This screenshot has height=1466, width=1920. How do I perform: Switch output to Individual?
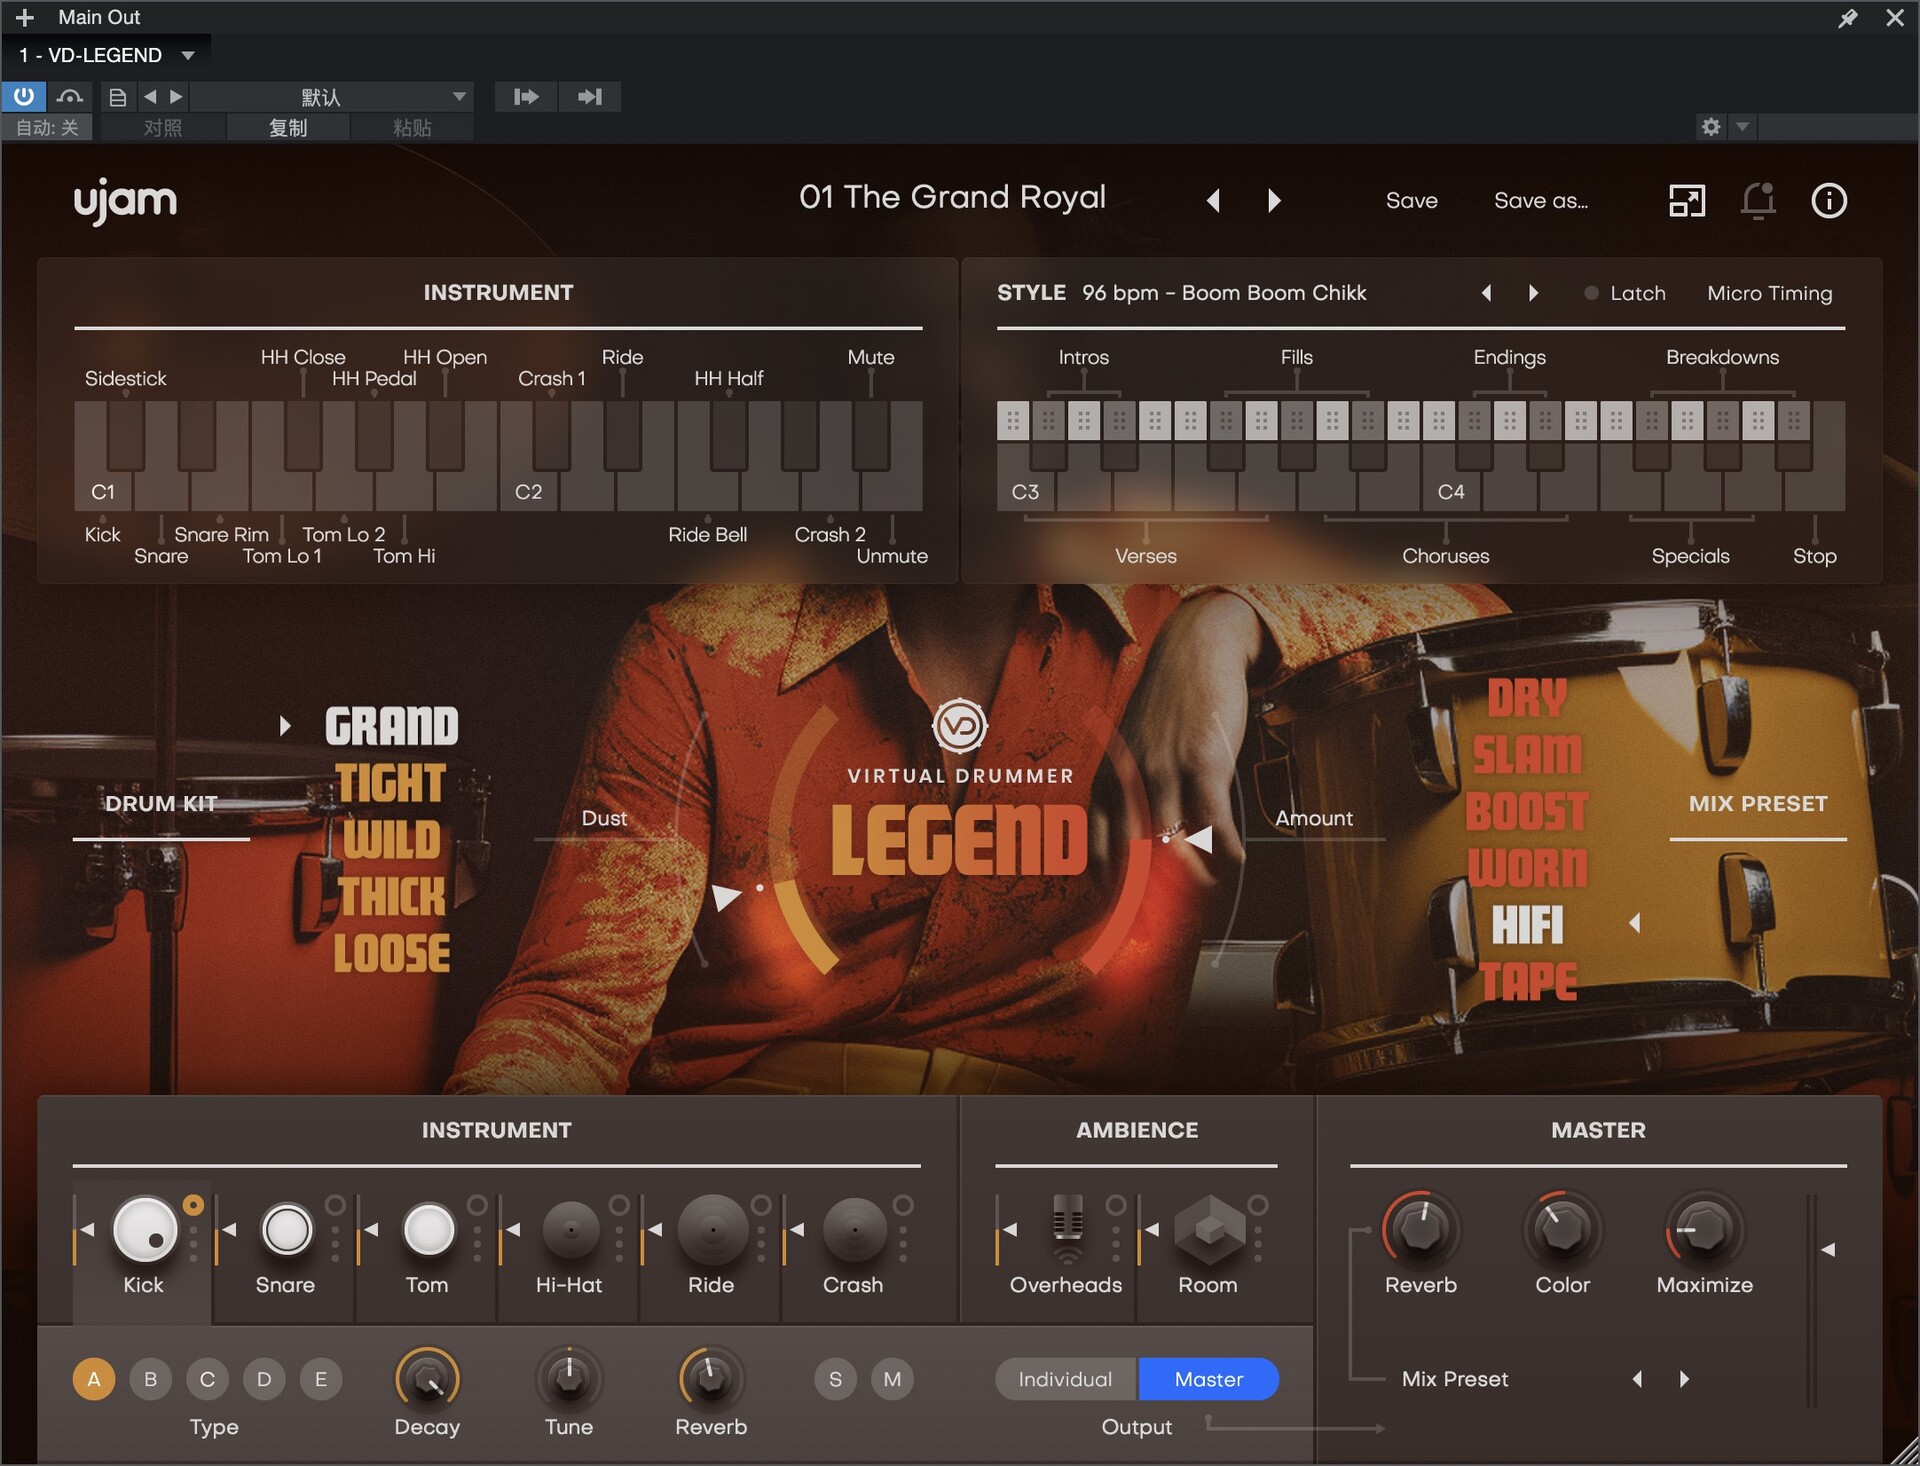click(1066, 1379)
